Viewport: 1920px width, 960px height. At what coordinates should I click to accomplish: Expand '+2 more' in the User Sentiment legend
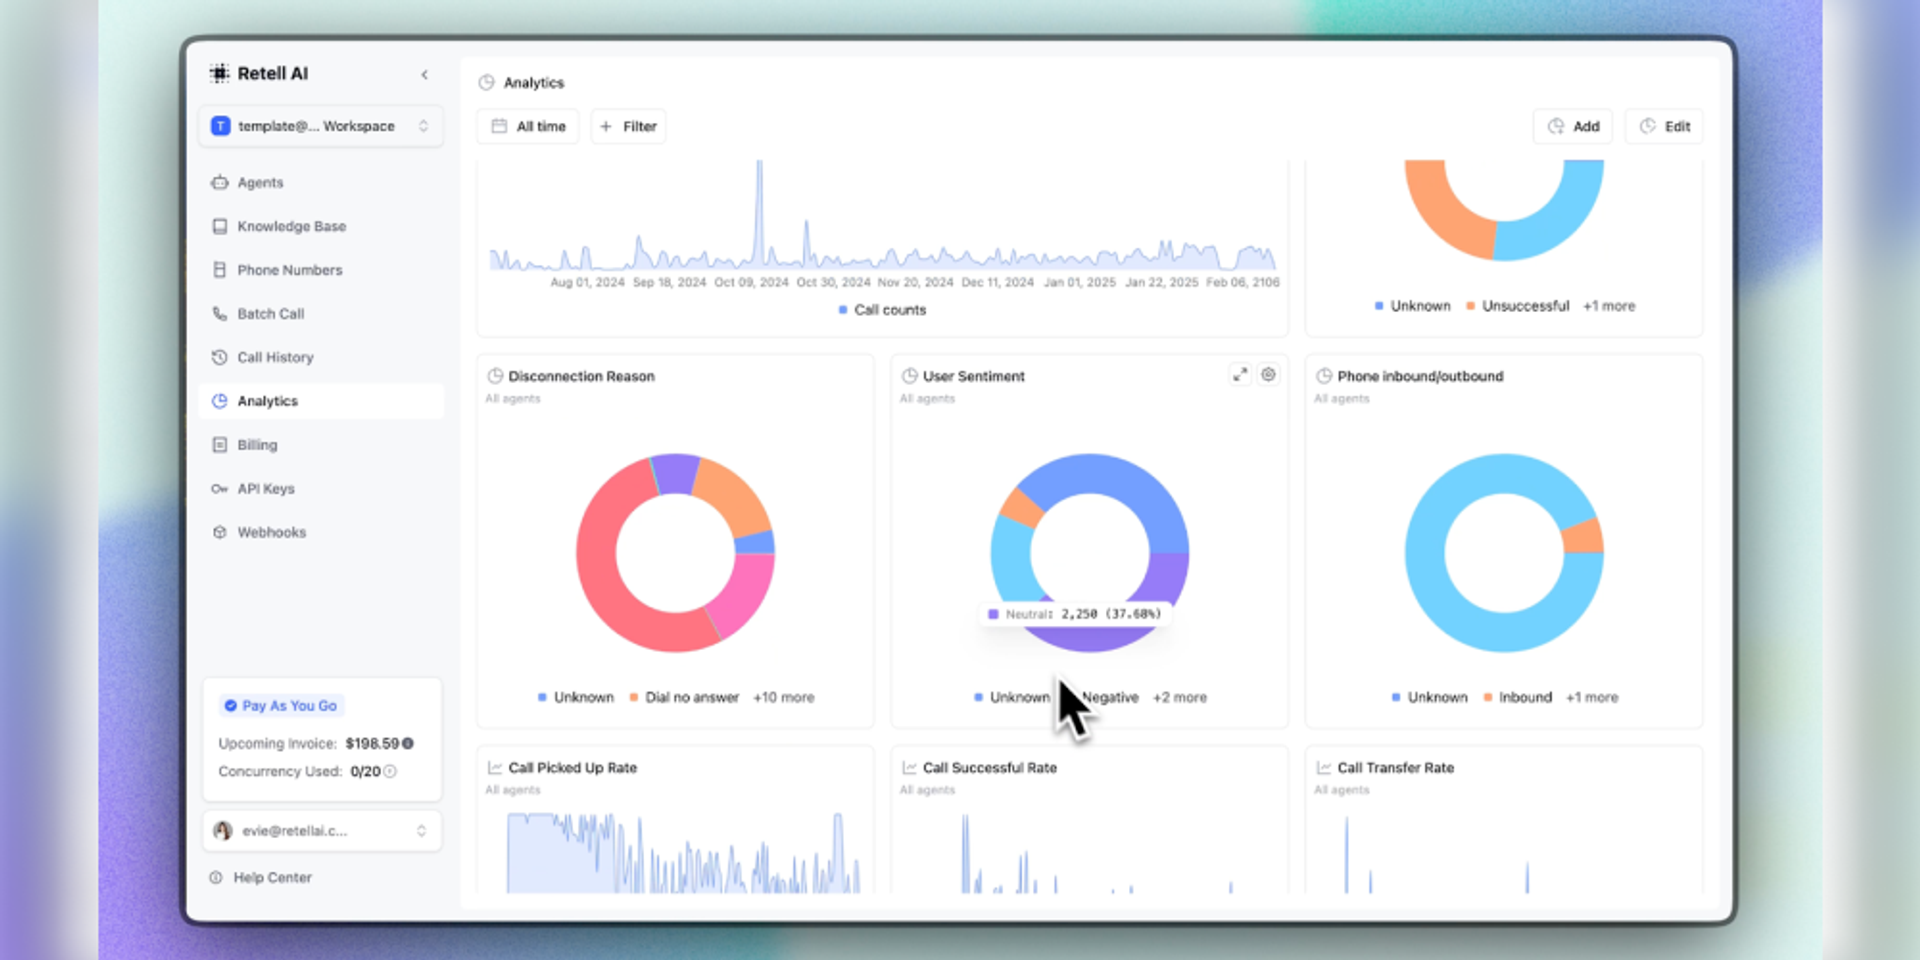pos(1180,697)
